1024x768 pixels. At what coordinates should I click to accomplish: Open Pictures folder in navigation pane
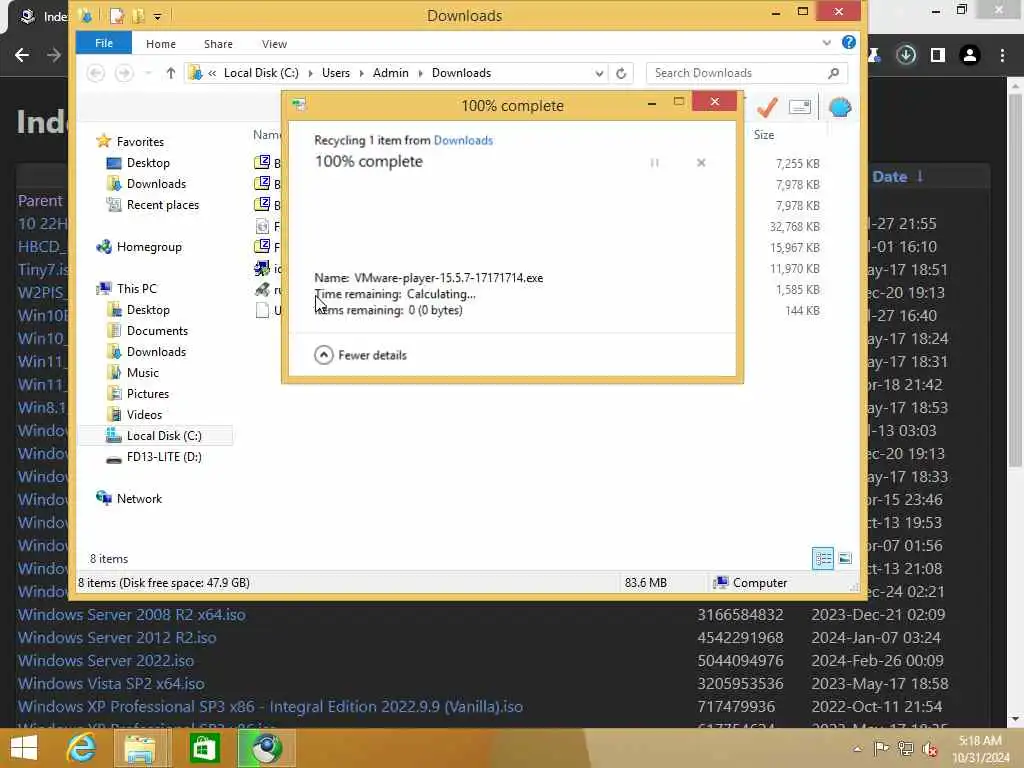click(x=148, y=393)
